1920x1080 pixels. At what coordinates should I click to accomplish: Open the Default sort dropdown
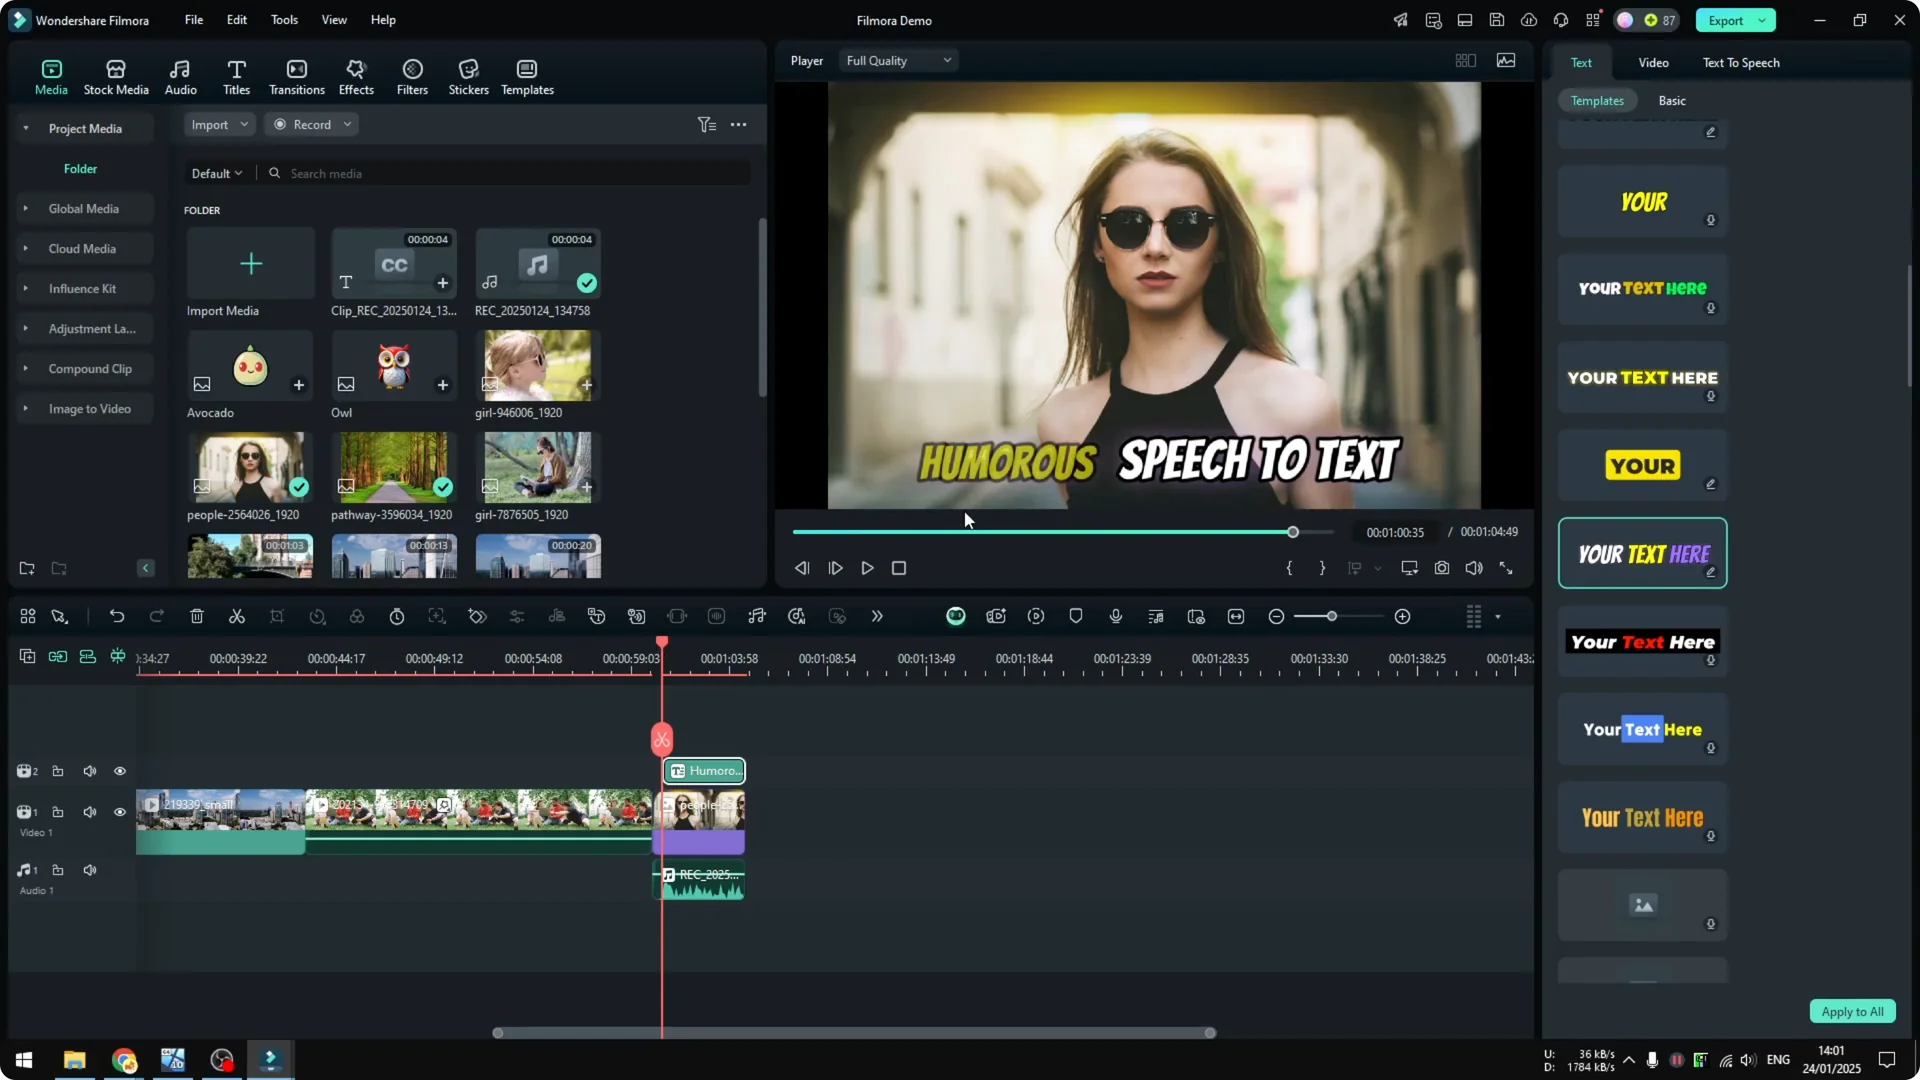(217, 174)
